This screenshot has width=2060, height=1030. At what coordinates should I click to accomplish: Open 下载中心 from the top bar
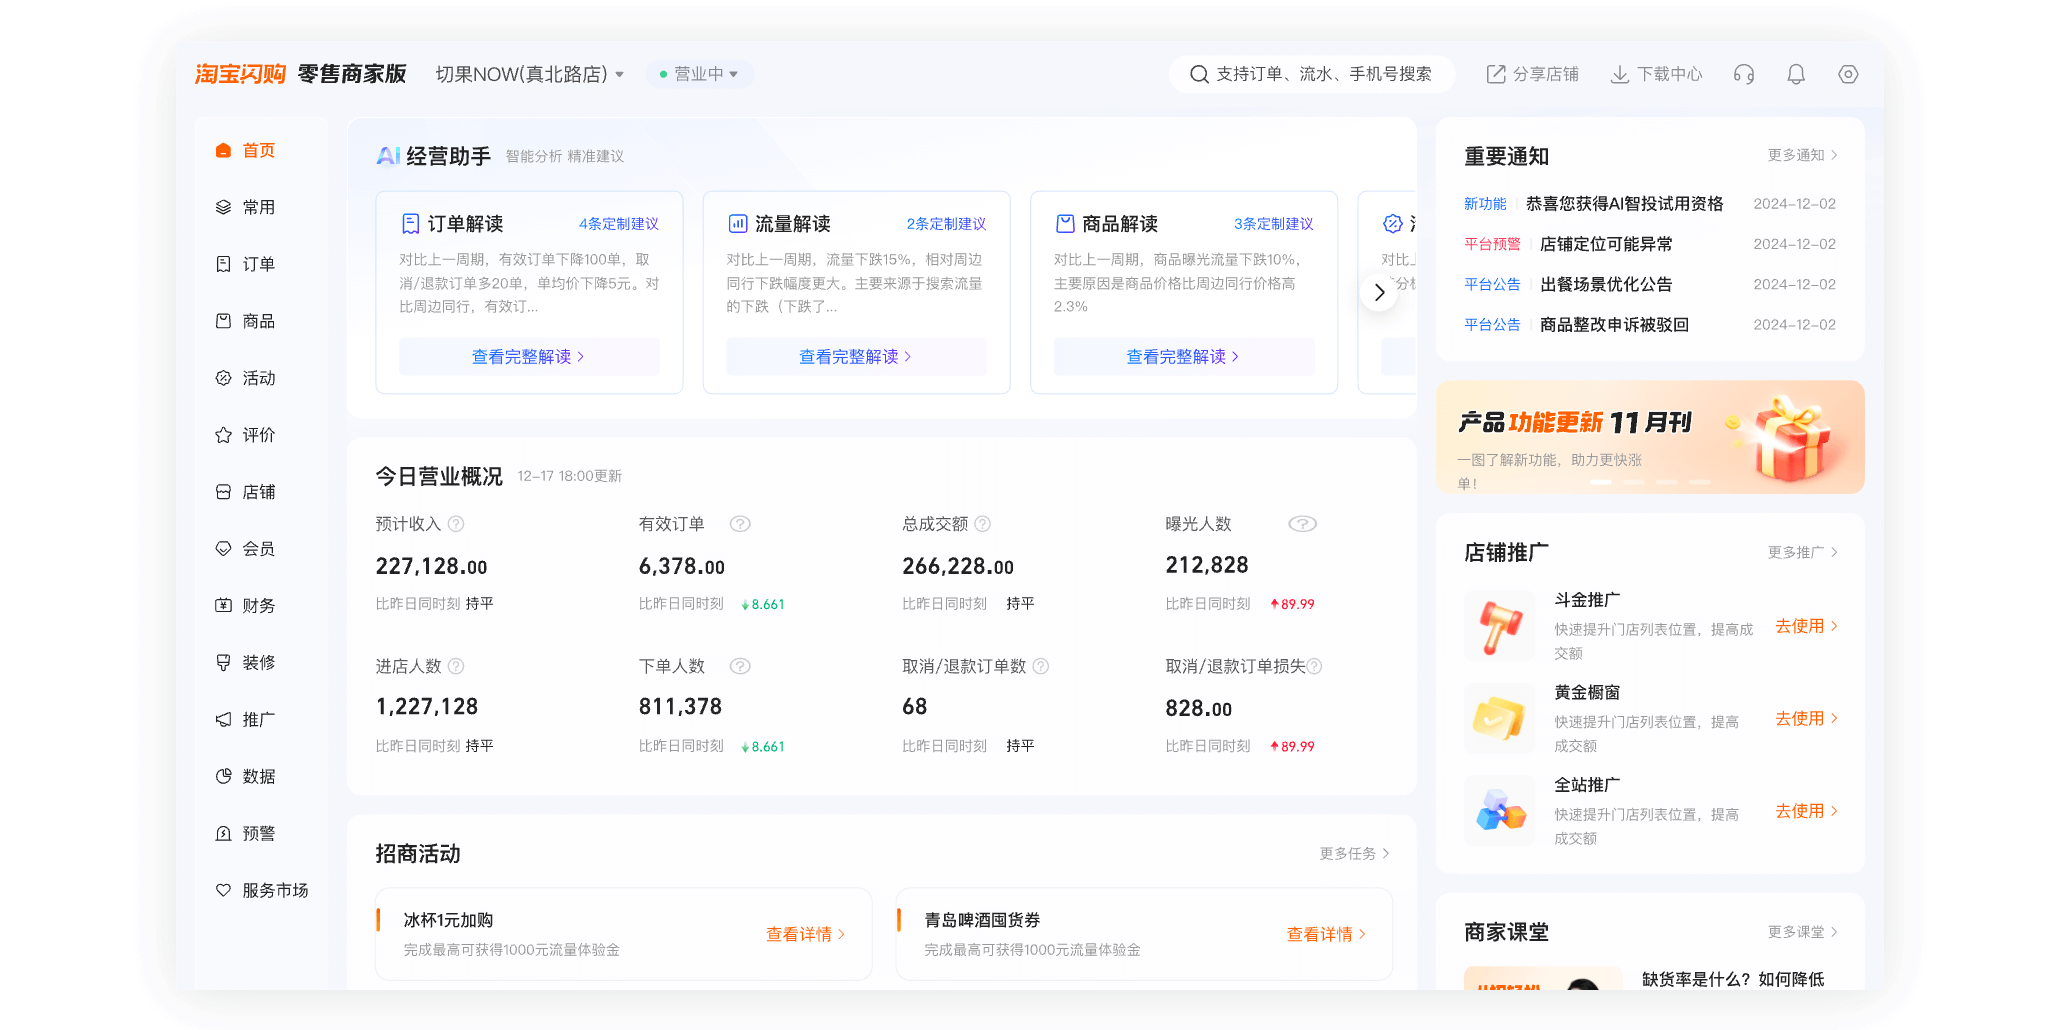1656,73
